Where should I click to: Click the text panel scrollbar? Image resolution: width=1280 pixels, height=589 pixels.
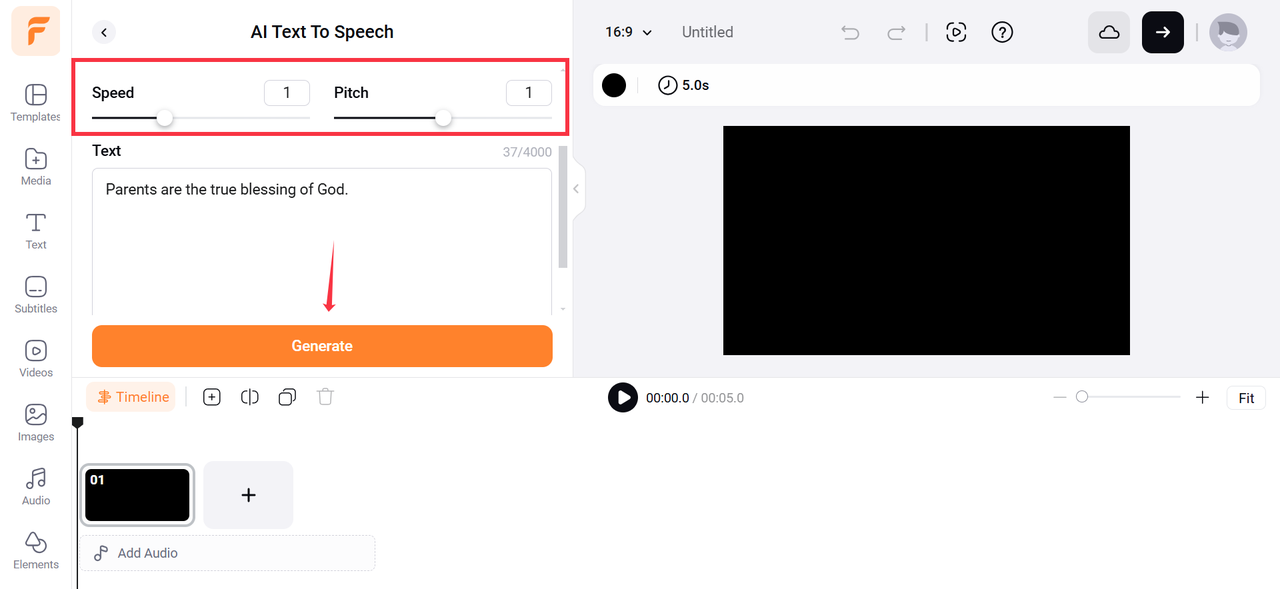coord(563,208)
